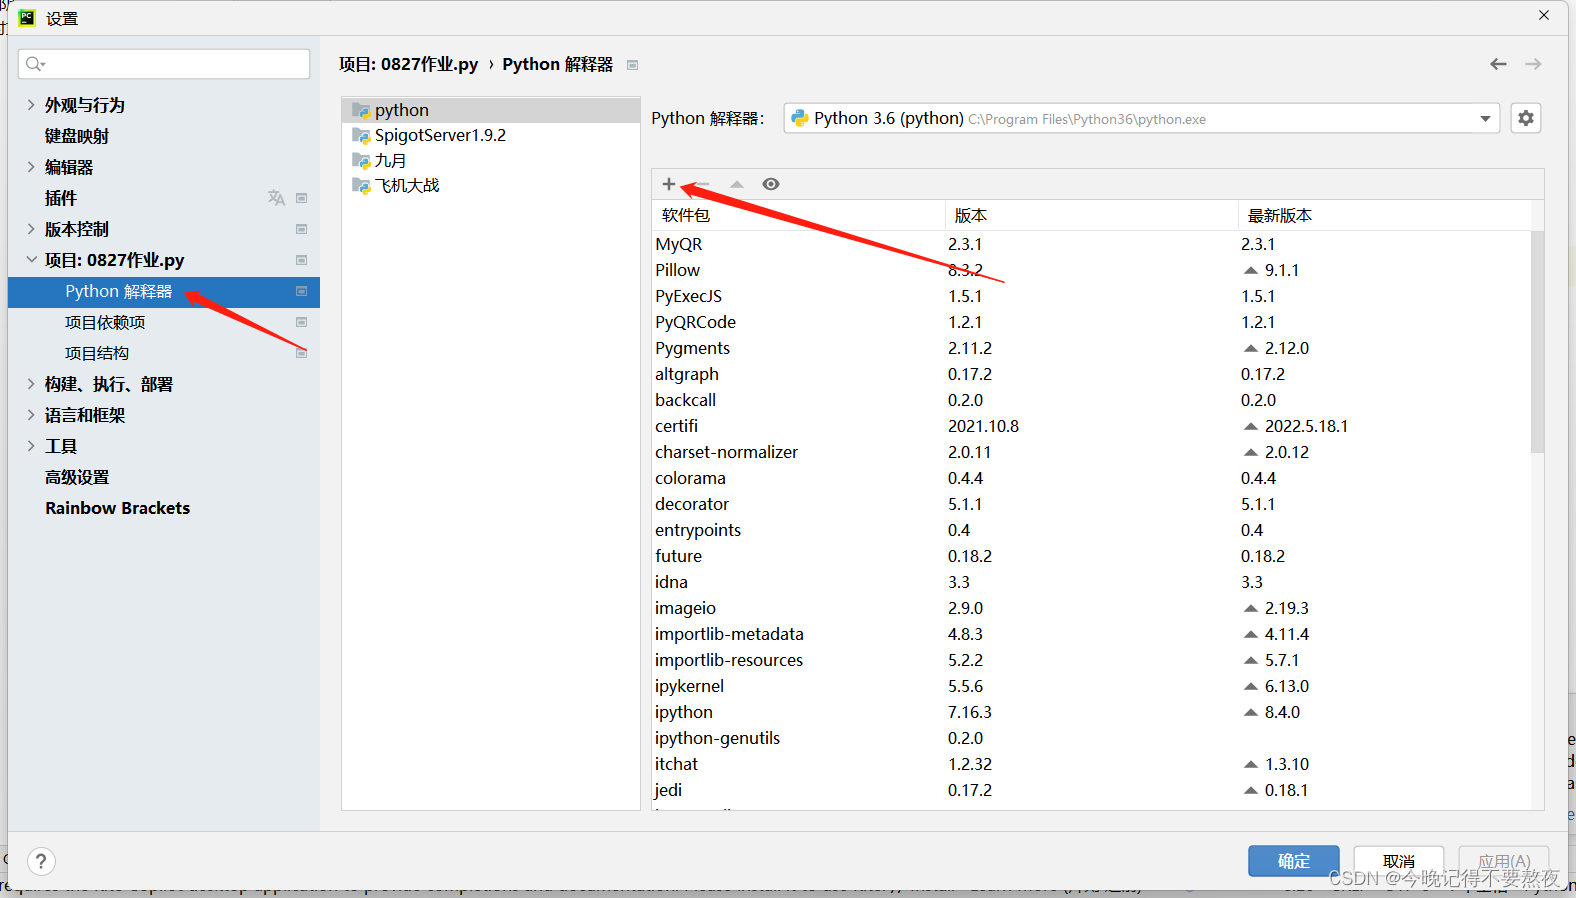Screen dimensions: 1576x898
Task: Click the 九月 project folder icon
Action: [361, 160]
